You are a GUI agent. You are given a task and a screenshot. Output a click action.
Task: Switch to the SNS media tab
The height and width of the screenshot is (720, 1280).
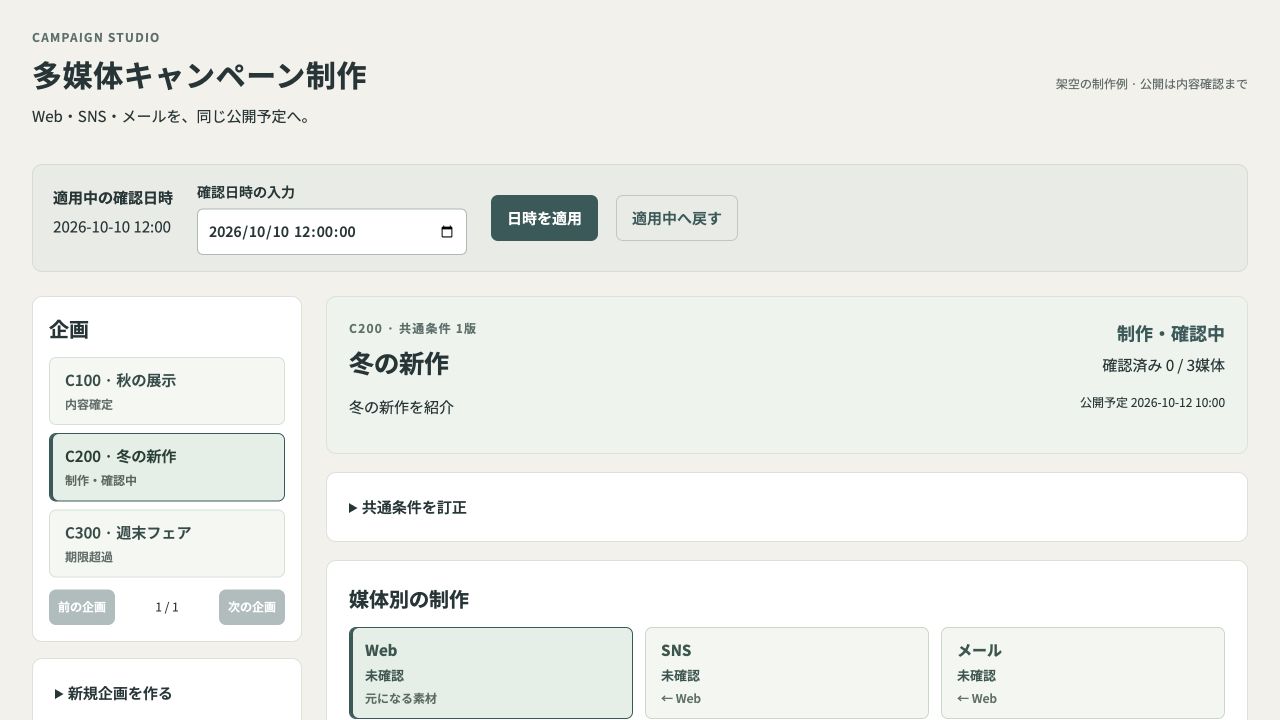787,673
